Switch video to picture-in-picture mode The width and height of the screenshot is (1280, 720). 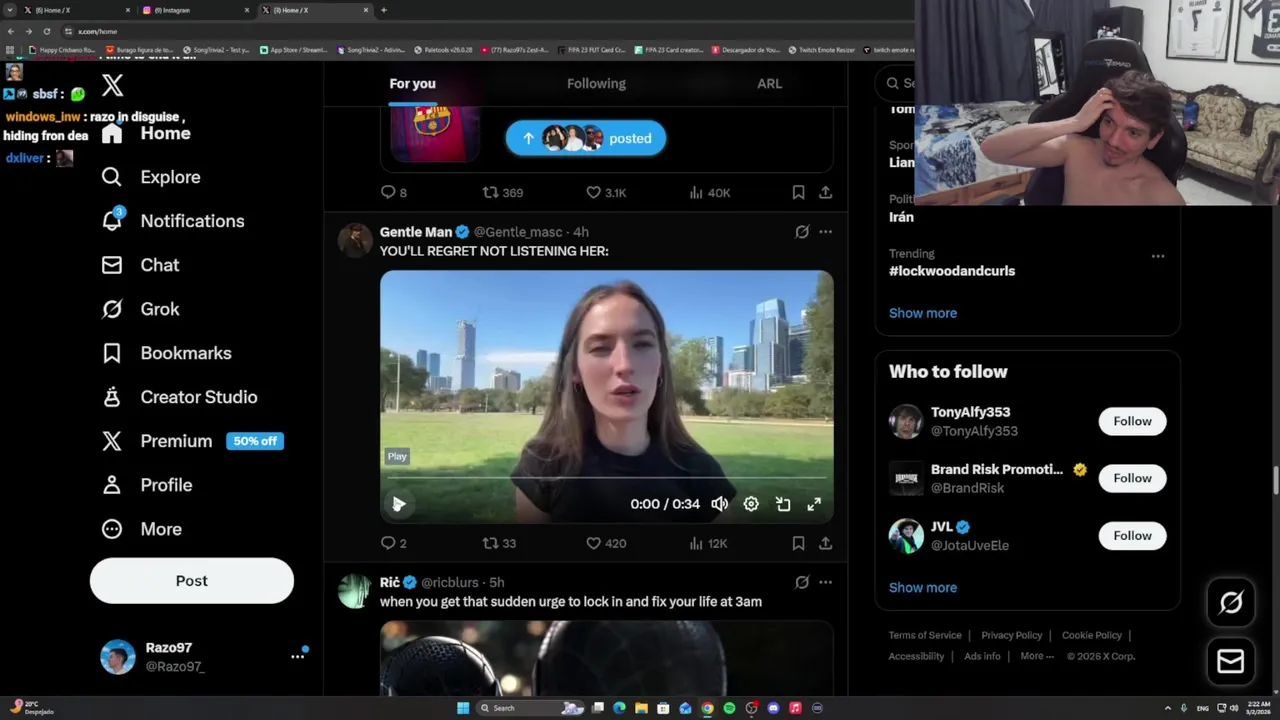tap(783, 504)
